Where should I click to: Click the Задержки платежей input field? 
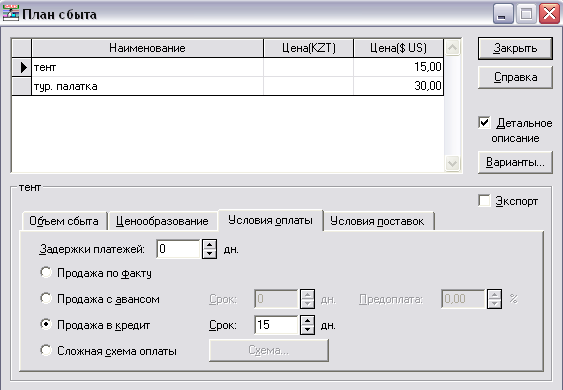(179, 249)
